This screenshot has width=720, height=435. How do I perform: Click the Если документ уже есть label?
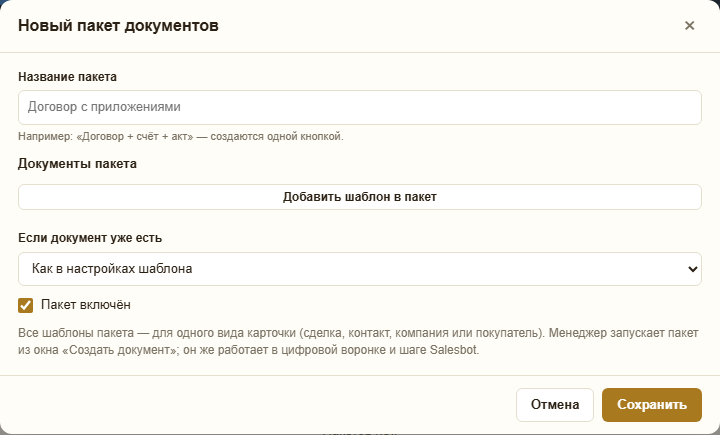(90, 238)
